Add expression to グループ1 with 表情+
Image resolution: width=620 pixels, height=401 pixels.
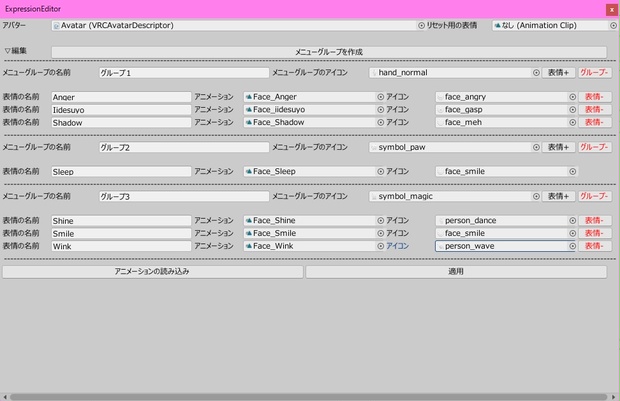pos(558,73)
